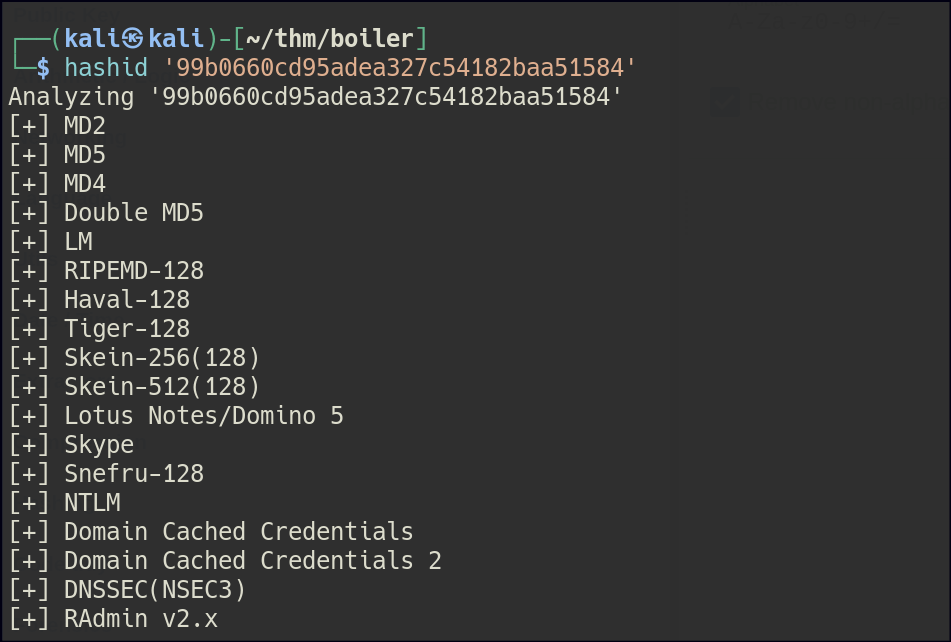951x642 pixels.
Task: Click the RIPEMD-128 result
Action: pos(133,271)
